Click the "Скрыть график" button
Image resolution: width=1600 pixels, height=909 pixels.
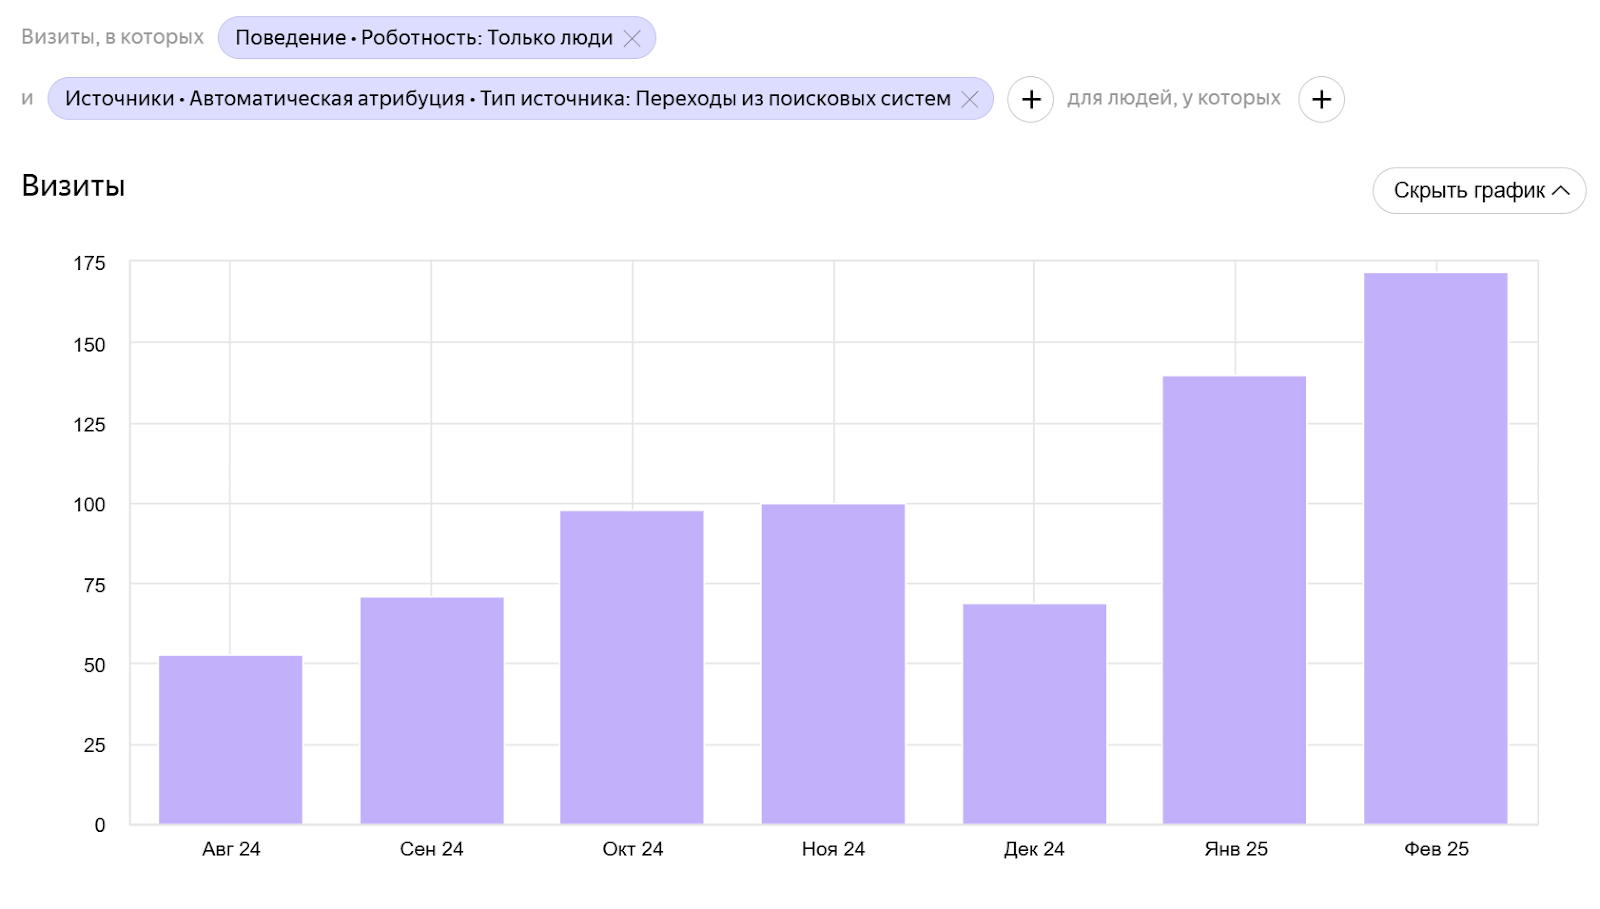1468,190
